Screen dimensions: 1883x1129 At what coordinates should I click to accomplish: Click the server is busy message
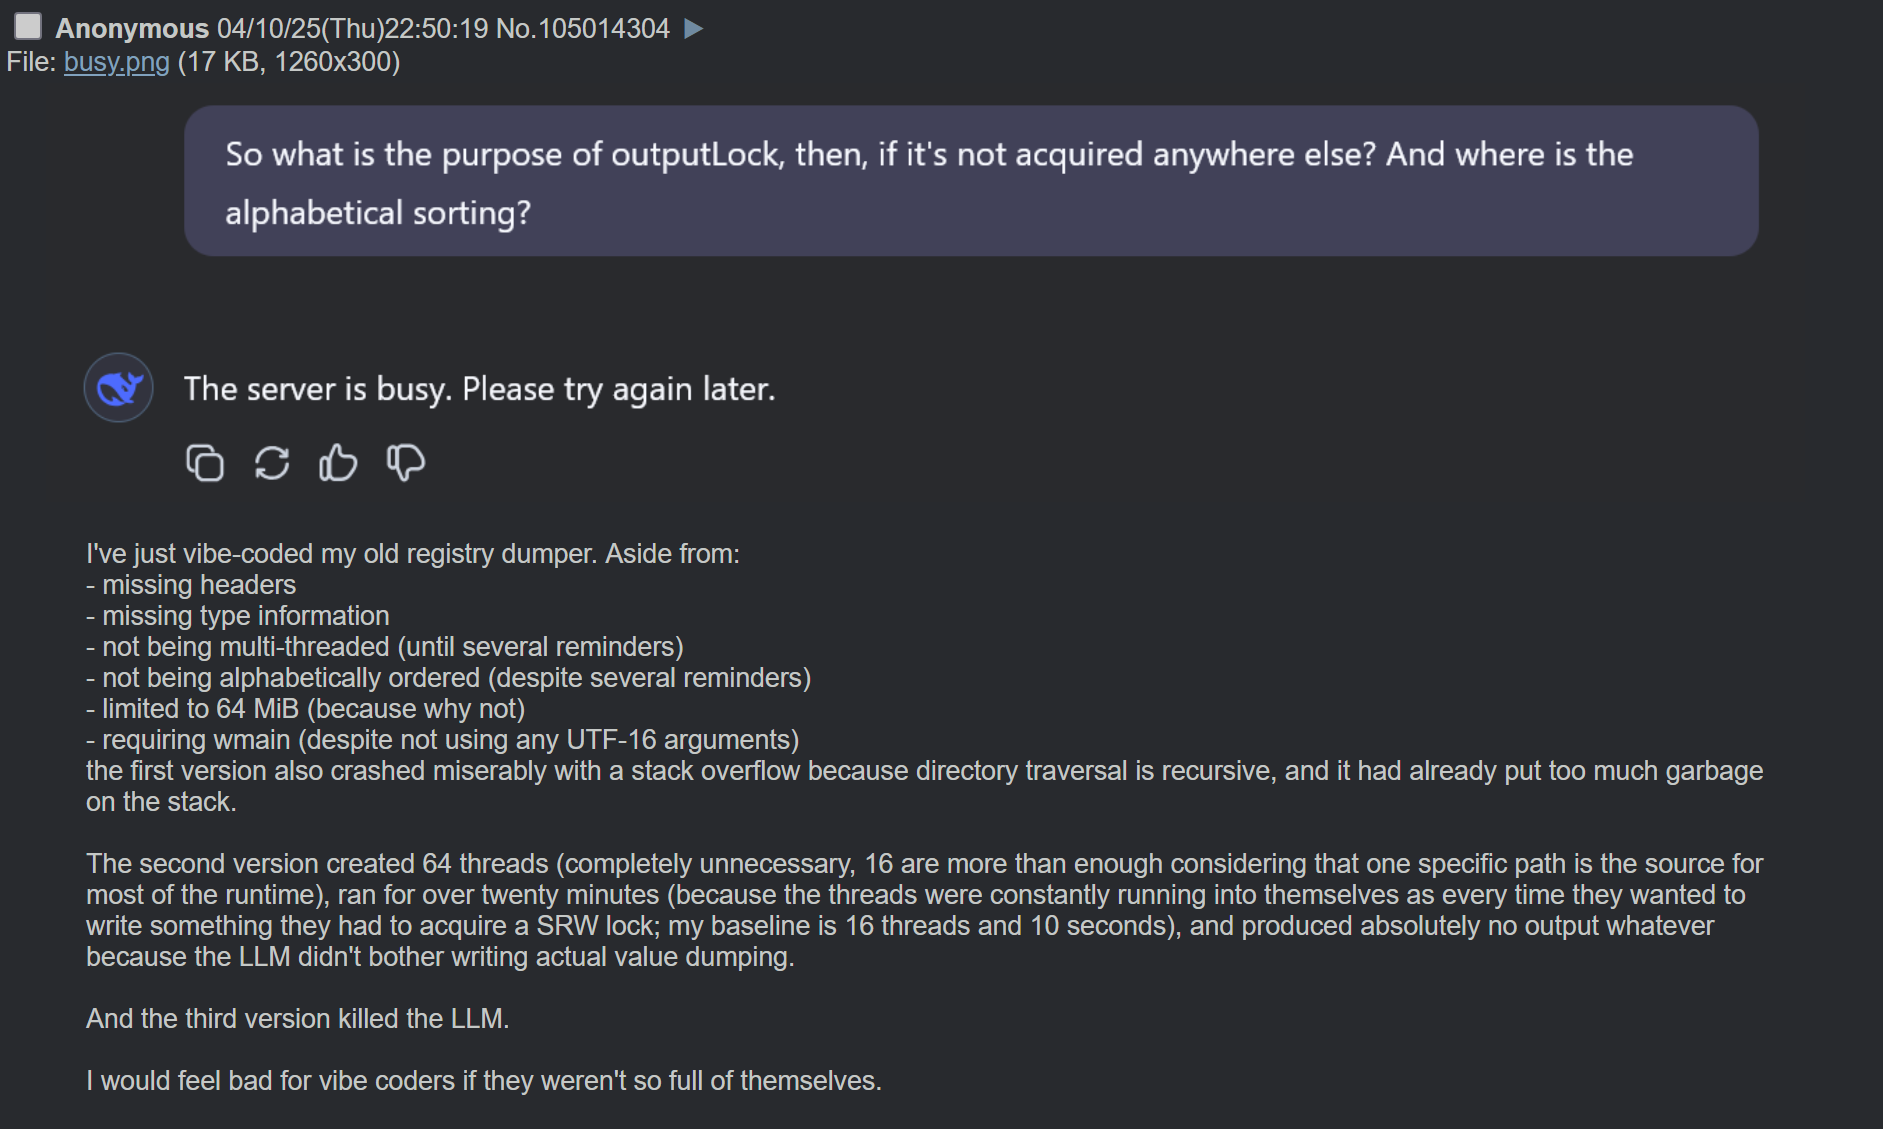tap(479, 389)
